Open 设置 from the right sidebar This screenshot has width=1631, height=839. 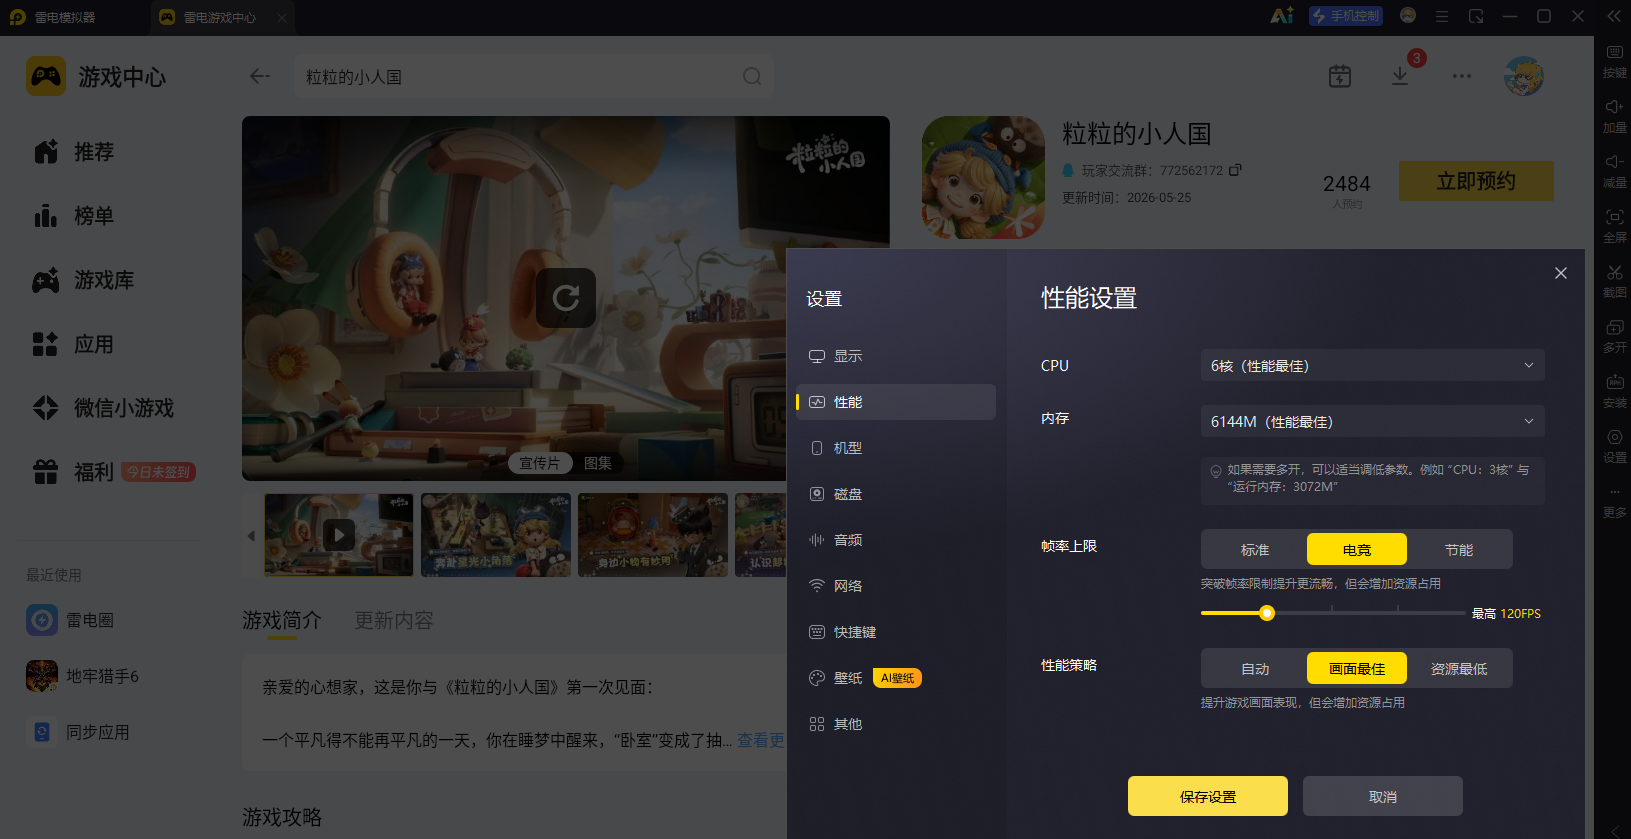point(1614,445)
